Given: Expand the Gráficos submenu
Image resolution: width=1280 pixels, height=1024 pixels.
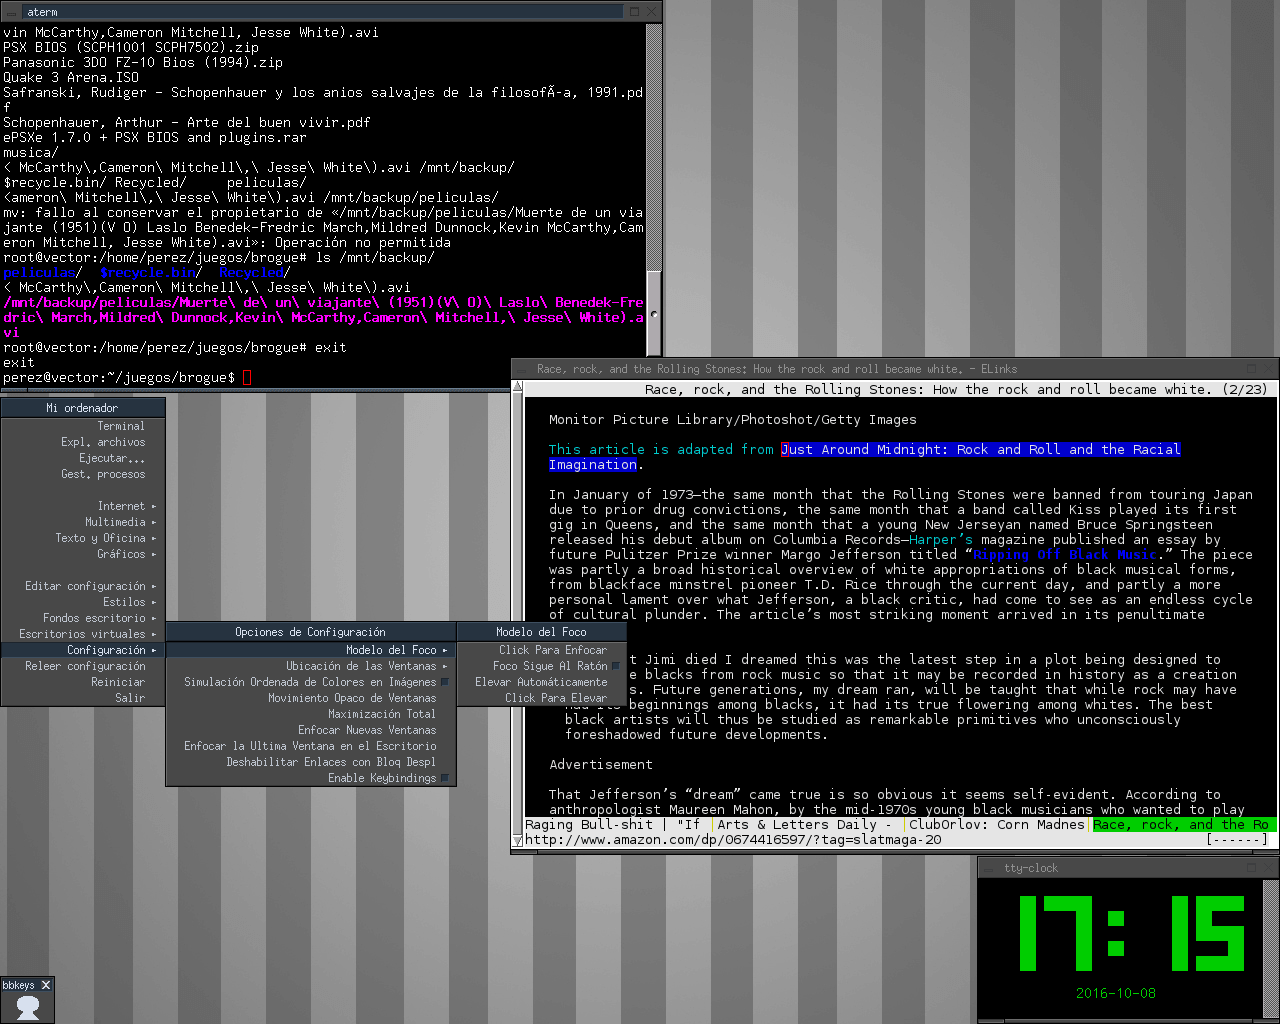Looking at the screenshot, I should click(83, 554).
